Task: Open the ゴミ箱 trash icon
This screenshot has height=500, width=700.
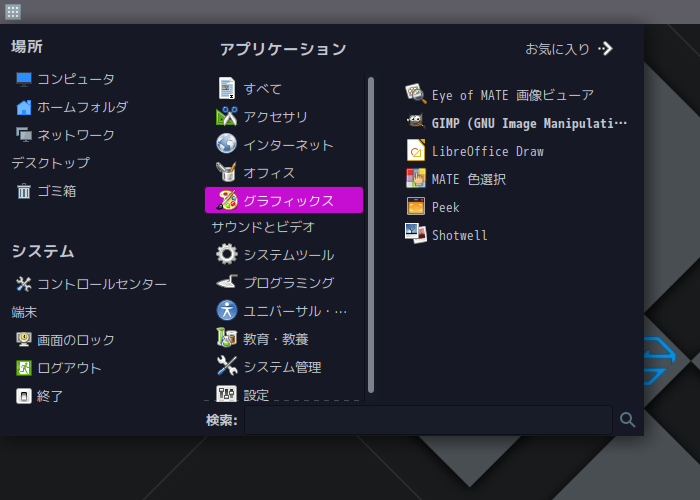Action: tap(24, 191)
